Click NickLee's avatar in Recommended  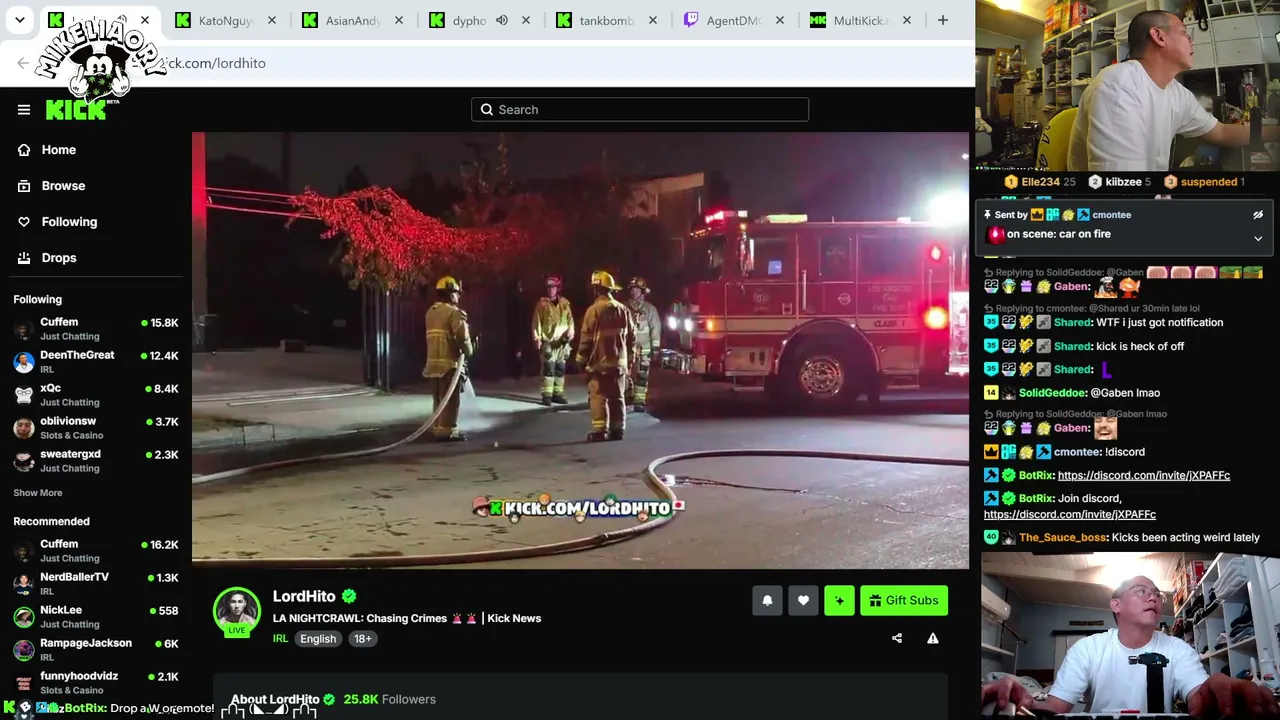24,617
